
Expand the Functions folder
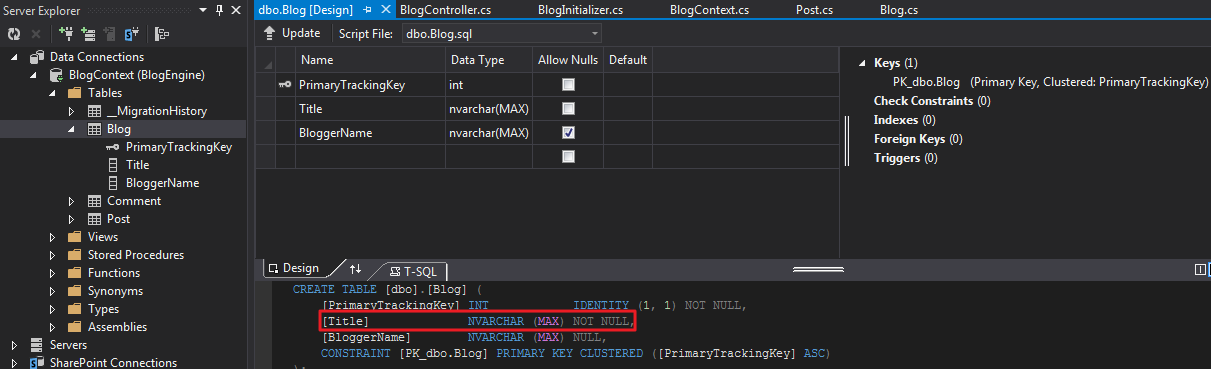pos(53,273)
